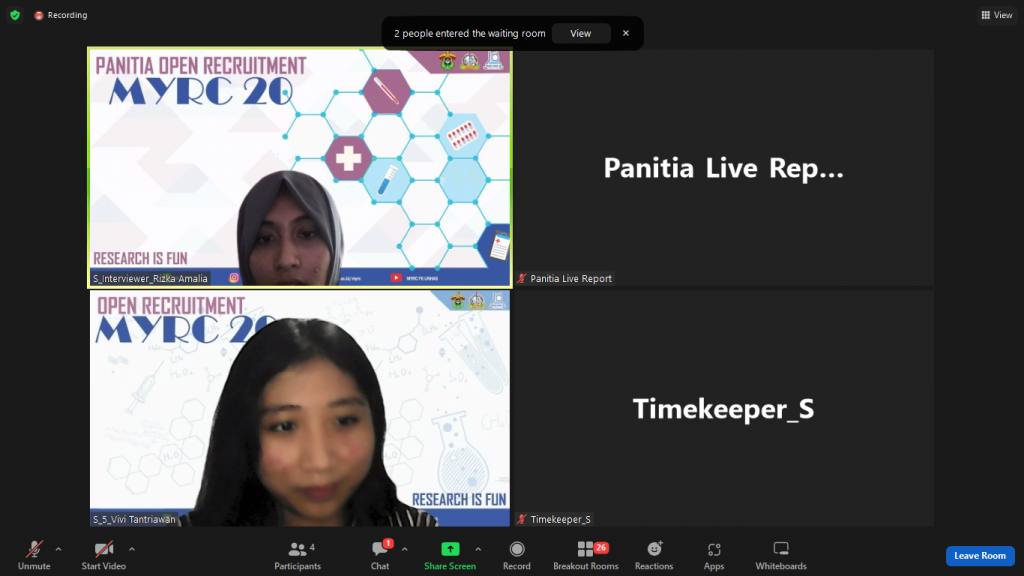Click the 'S_5_Vivi Tantriawan' name label
The image size is (1024, 576).
click(135, 519)
